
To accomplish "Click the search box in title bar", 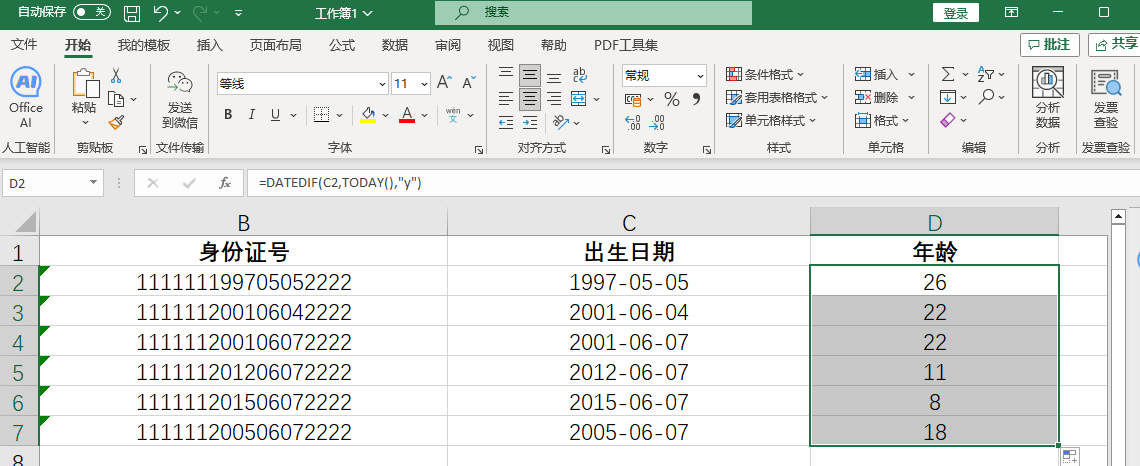I will coord(593,12).
